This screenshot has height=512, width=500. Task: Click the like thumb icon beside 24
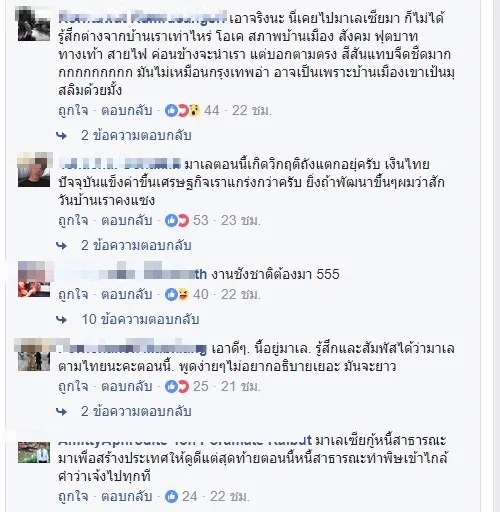coord(171,496)
